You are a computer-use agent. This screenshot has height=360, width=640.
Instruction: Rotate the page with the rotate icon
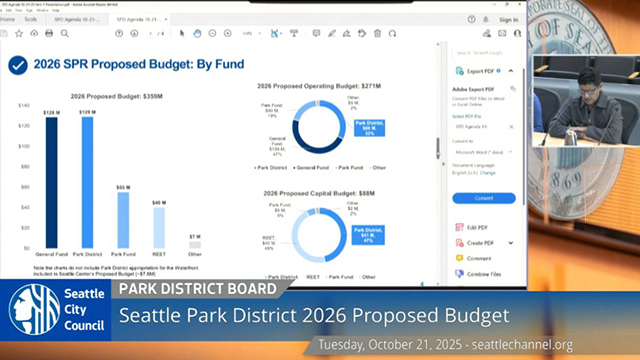coord(392,33)
